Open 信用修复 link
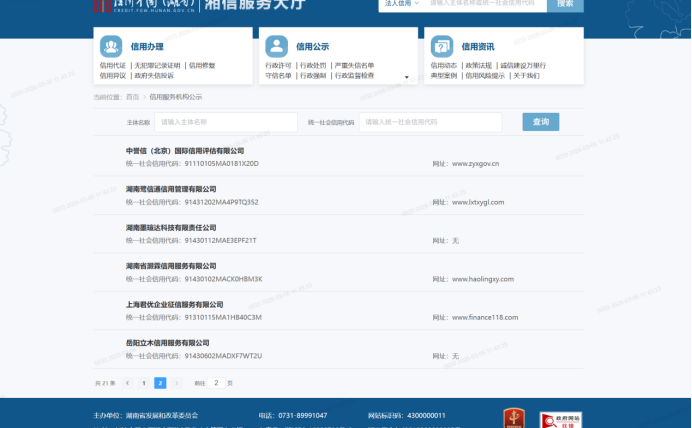692x428 pixels. click(202, 65)
